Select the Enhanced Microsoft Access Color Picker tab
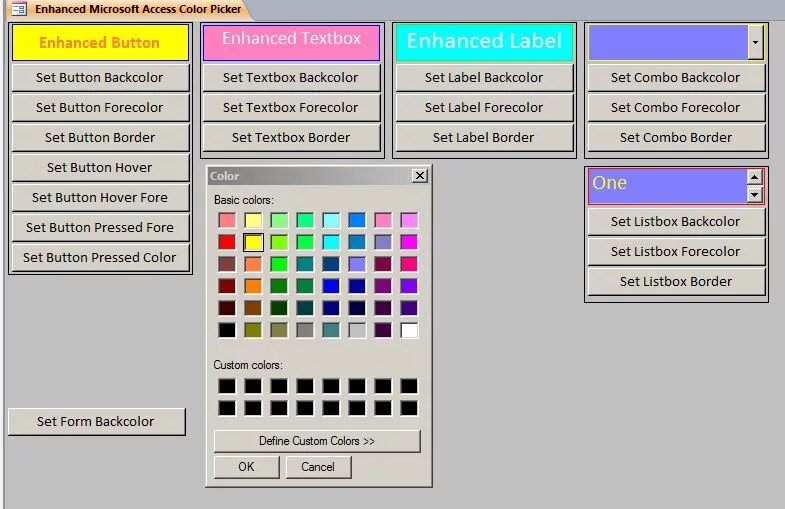This screenshot has width=785, height=509. [129, 9]
